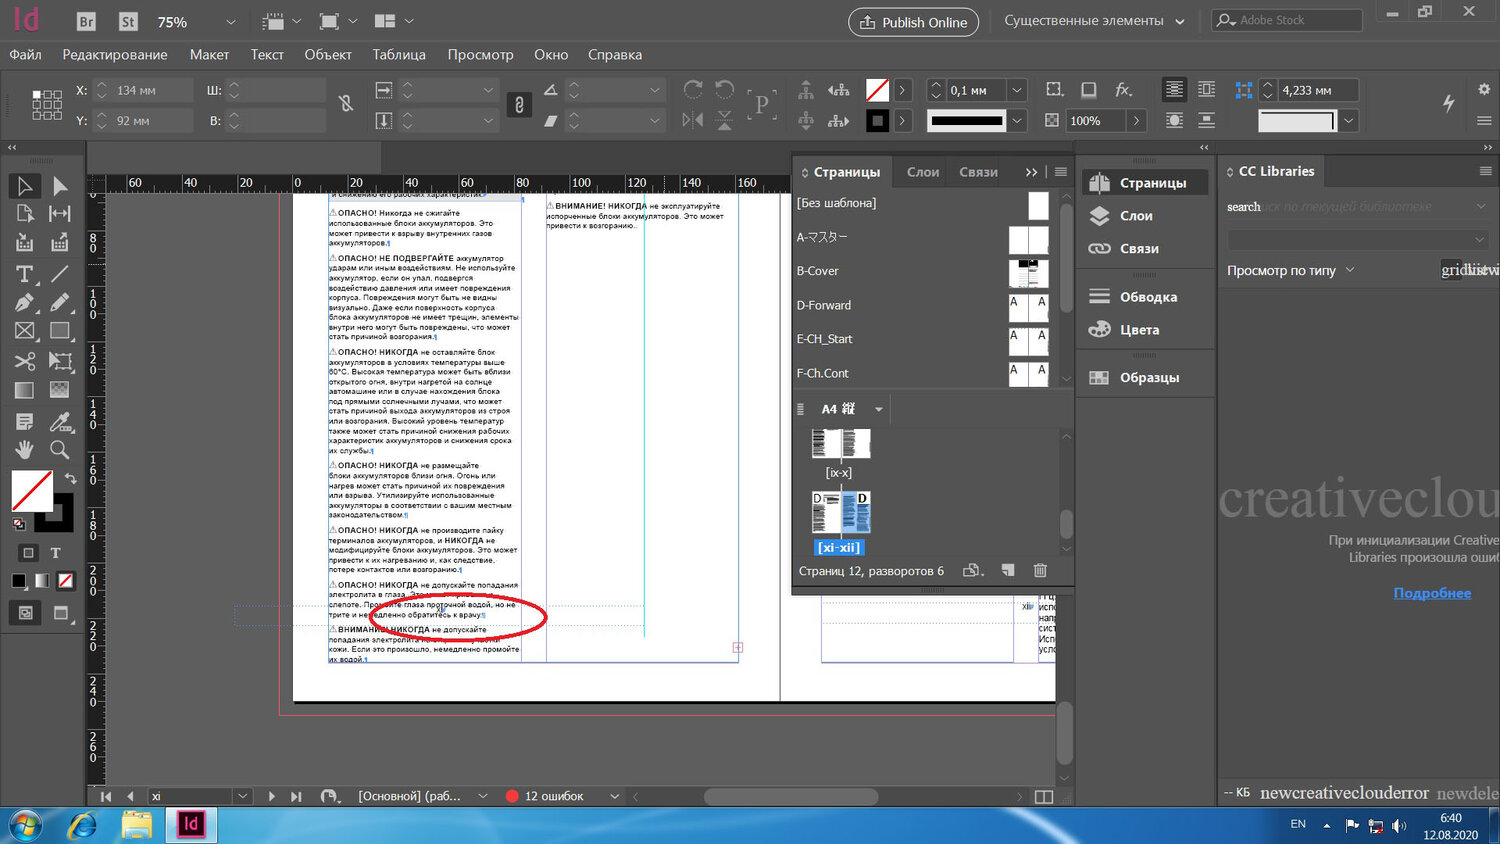This screenshot has width=1500, height=844.
Task: Select the Note tool
Action: pos(25,421)
